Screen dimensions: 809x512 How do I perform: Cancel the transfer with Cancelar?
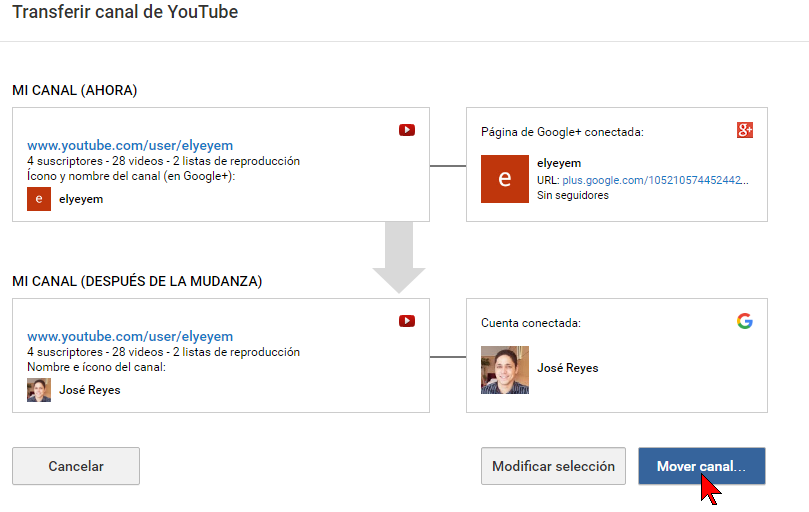click(76, 466)
